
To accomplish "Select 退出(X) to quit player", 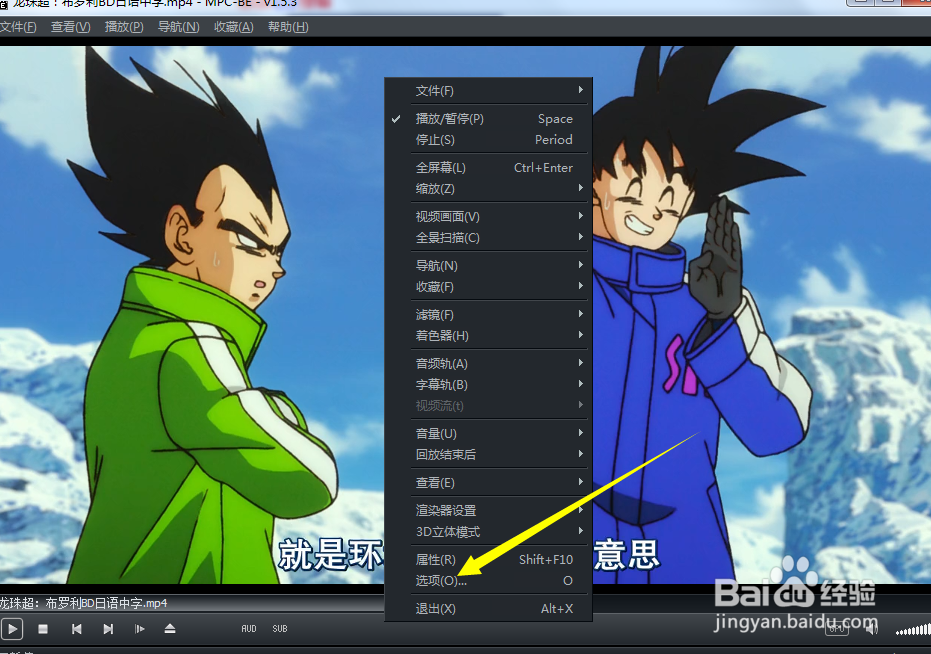I will click(x=488, y=608).
